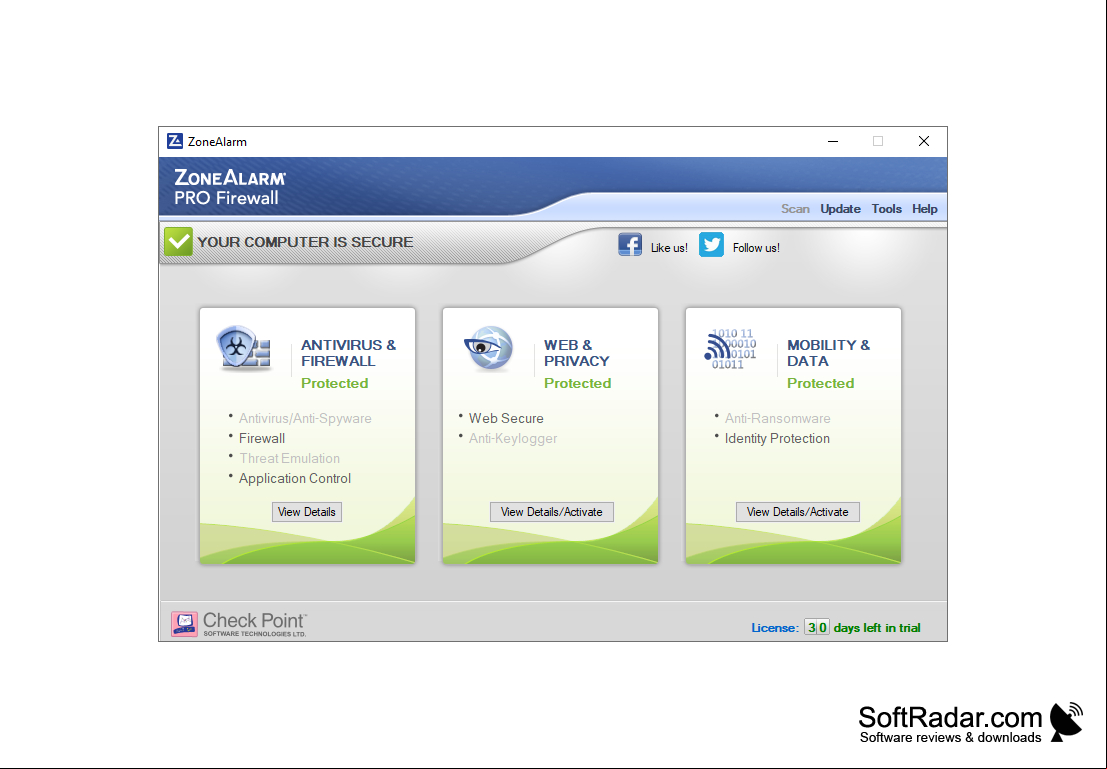The image size is (1107, 769).
Task: Open the Help menu
Action: [924, 209]
